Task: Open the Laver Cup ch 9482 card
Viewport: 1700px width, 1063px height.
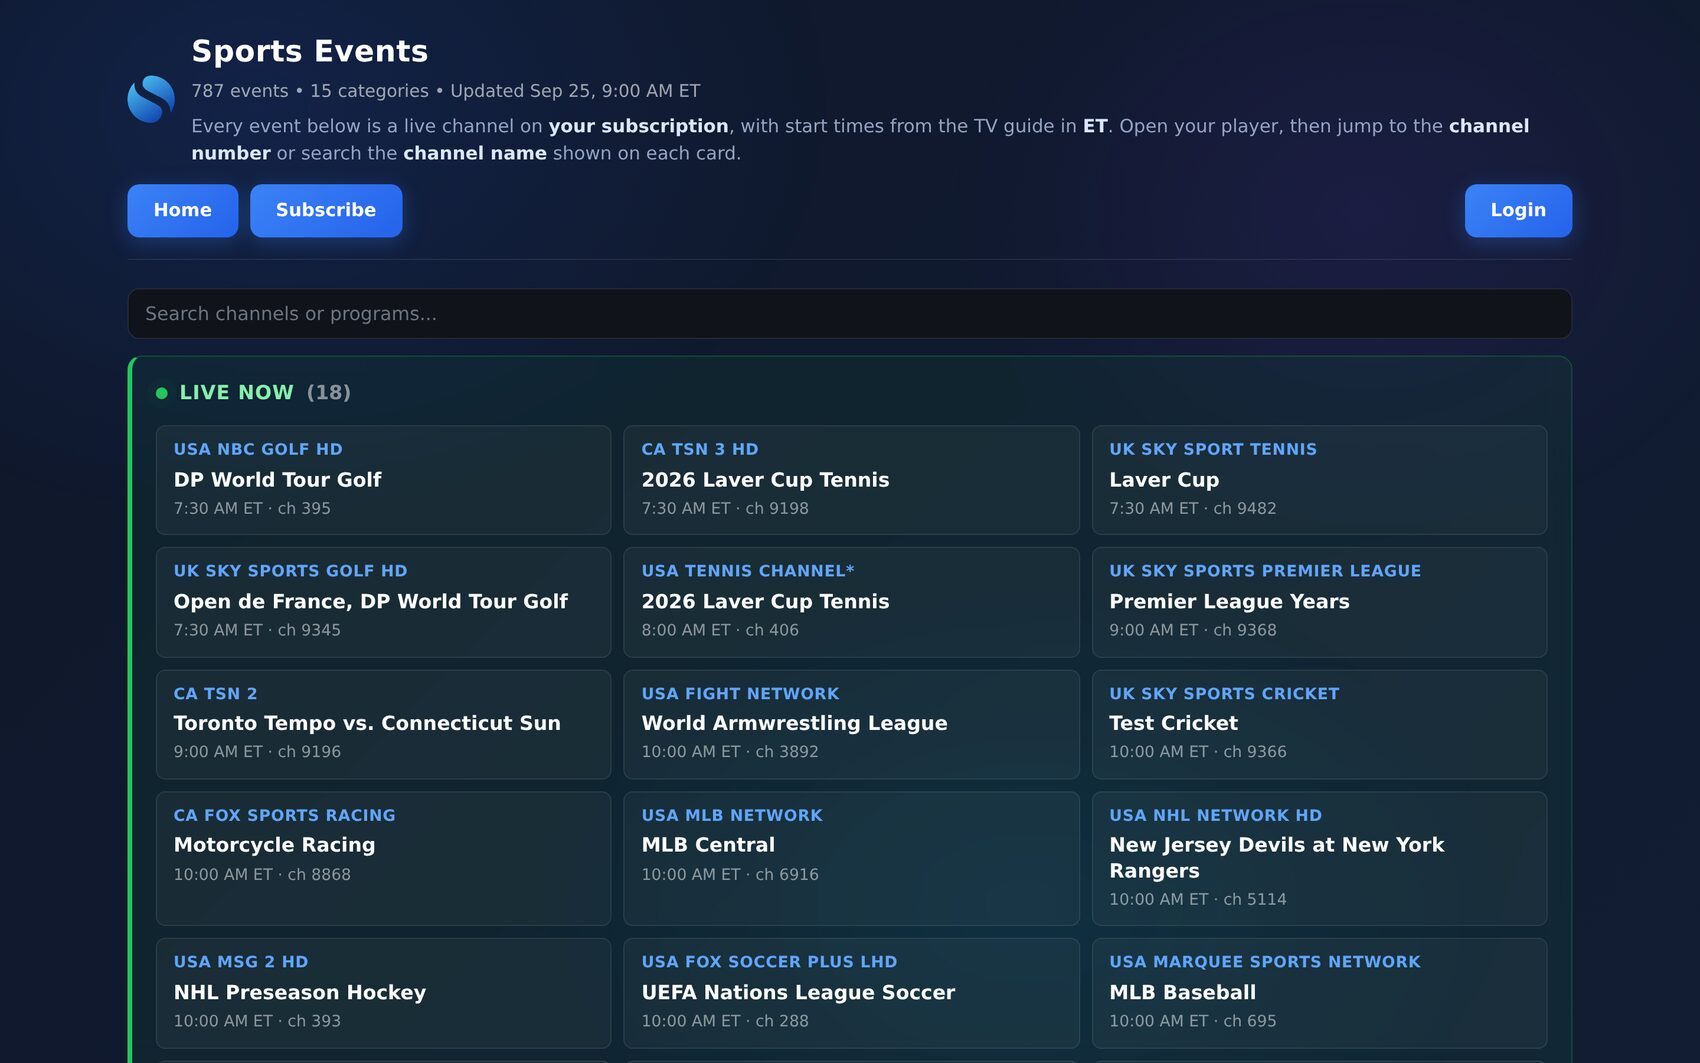Action: coord(1319,480)
